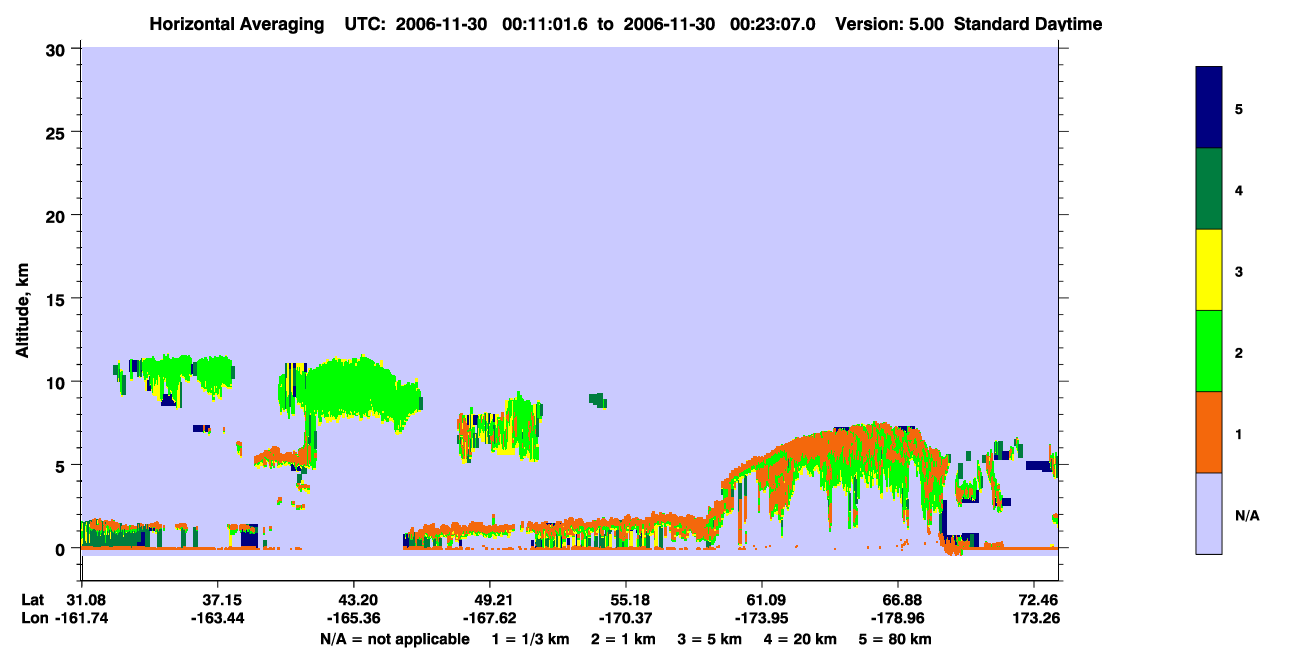1300x667 pixels.
Task: Click the navy blue legend swatch labeled 5
Action: 1209,108
